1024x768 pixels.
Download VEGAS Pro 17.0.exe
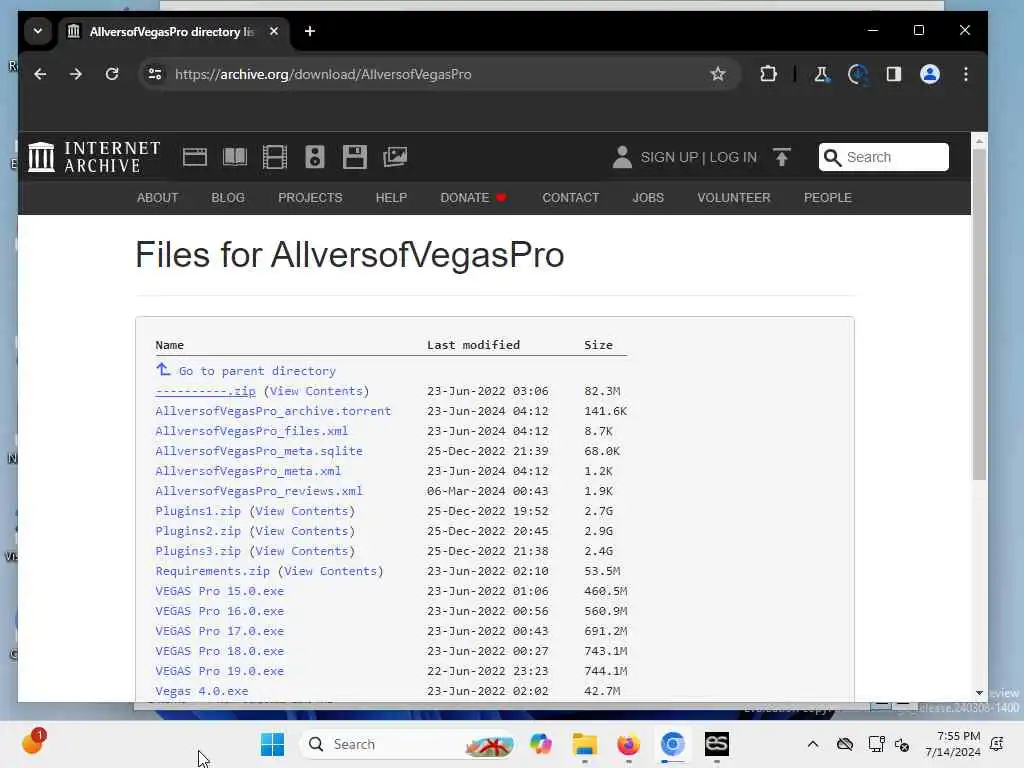tap(219, 632)
